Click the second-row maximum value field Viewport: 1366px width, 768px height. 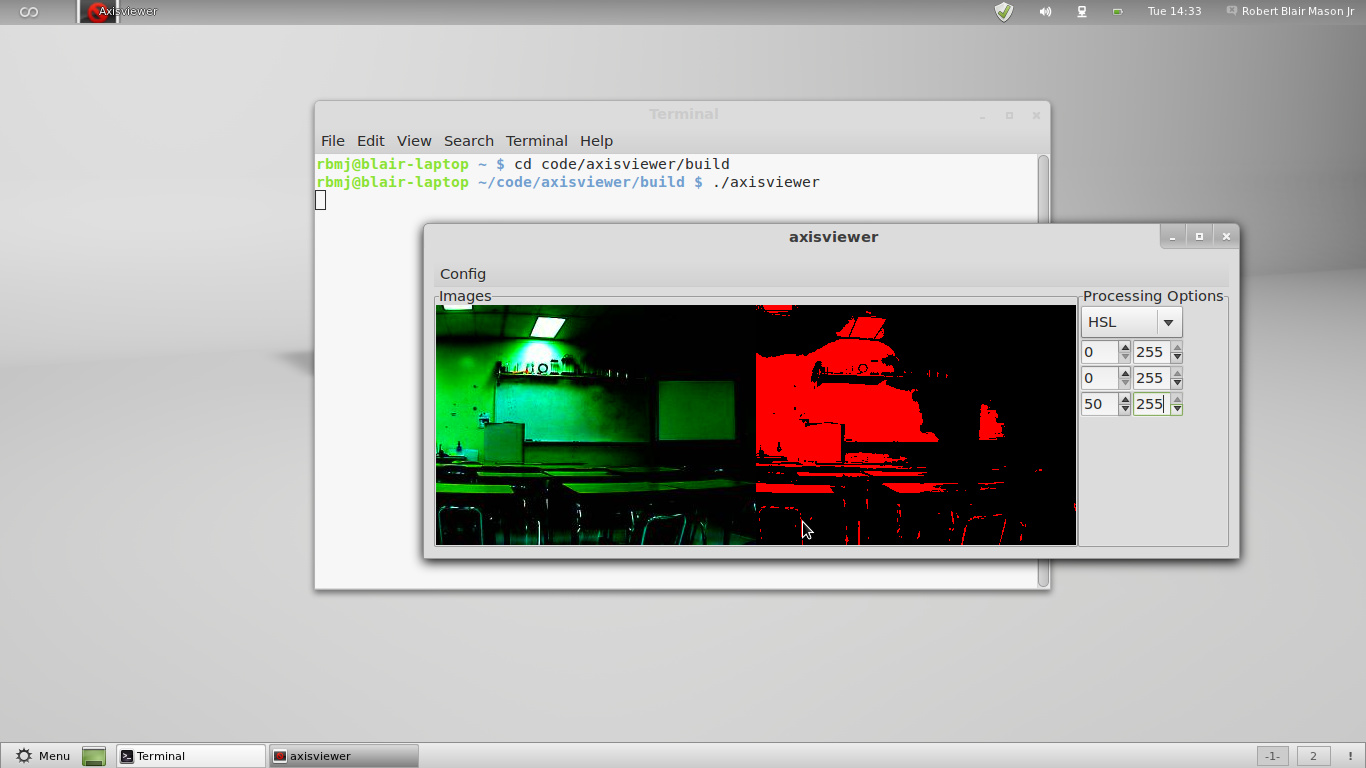pyautogui.click(x=1150, y=378)
